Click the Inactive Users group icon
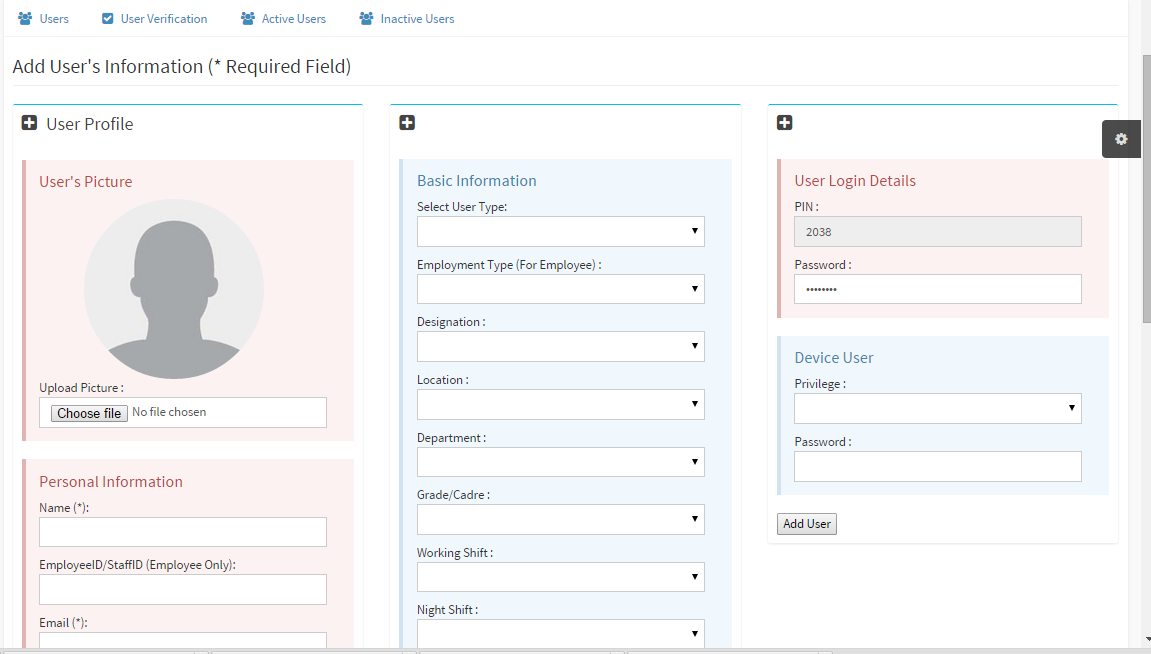 point(367,19)
